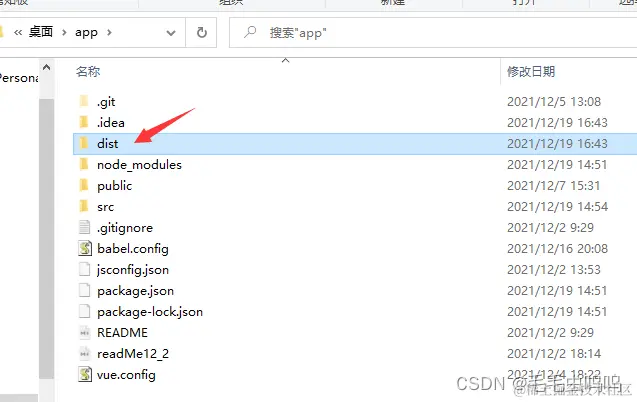
Task: Select the file name node_modules
Action: pyautogui.click(x=139, y=164)
